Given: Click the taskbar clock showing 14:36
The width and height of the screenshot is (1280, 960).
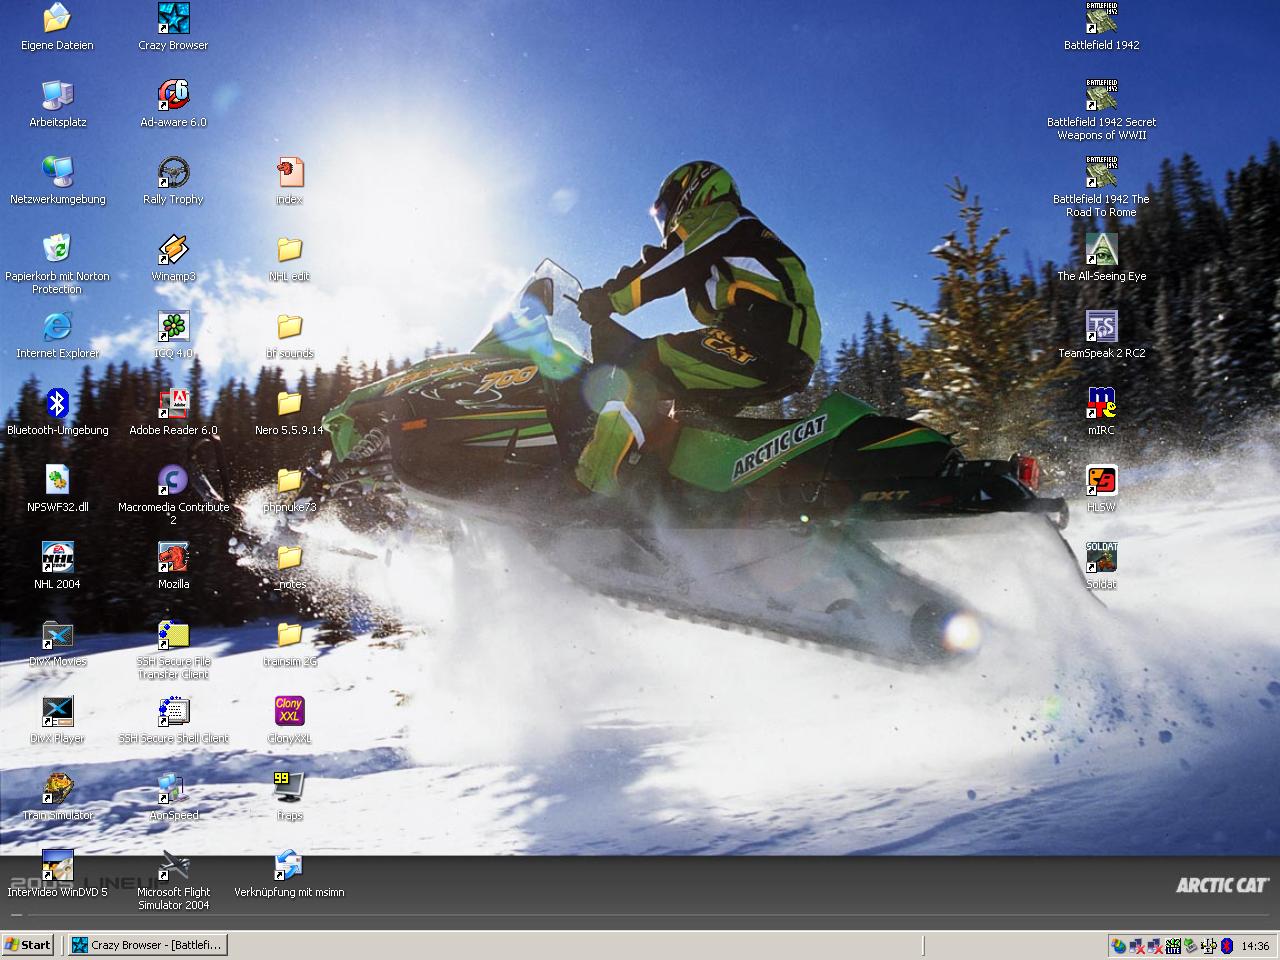Looking at the screenshot, I should 1255,946.
